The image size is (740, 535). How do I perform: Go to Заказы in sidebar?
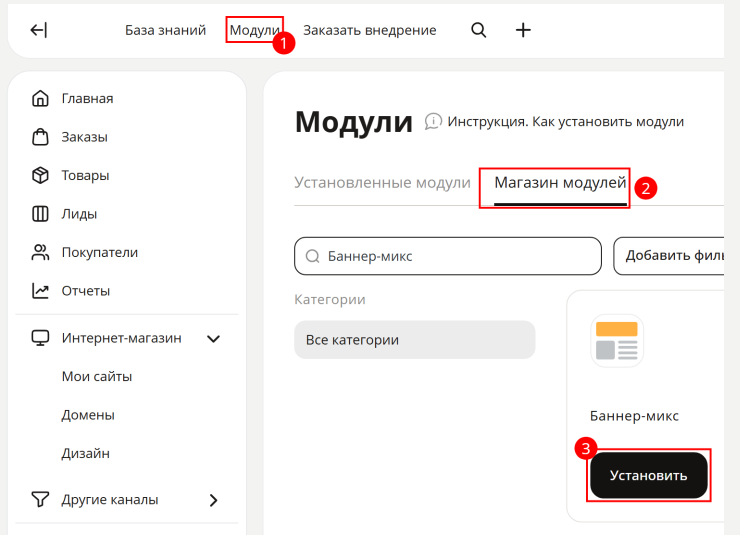pyautogui.click(x=84, y=137)
